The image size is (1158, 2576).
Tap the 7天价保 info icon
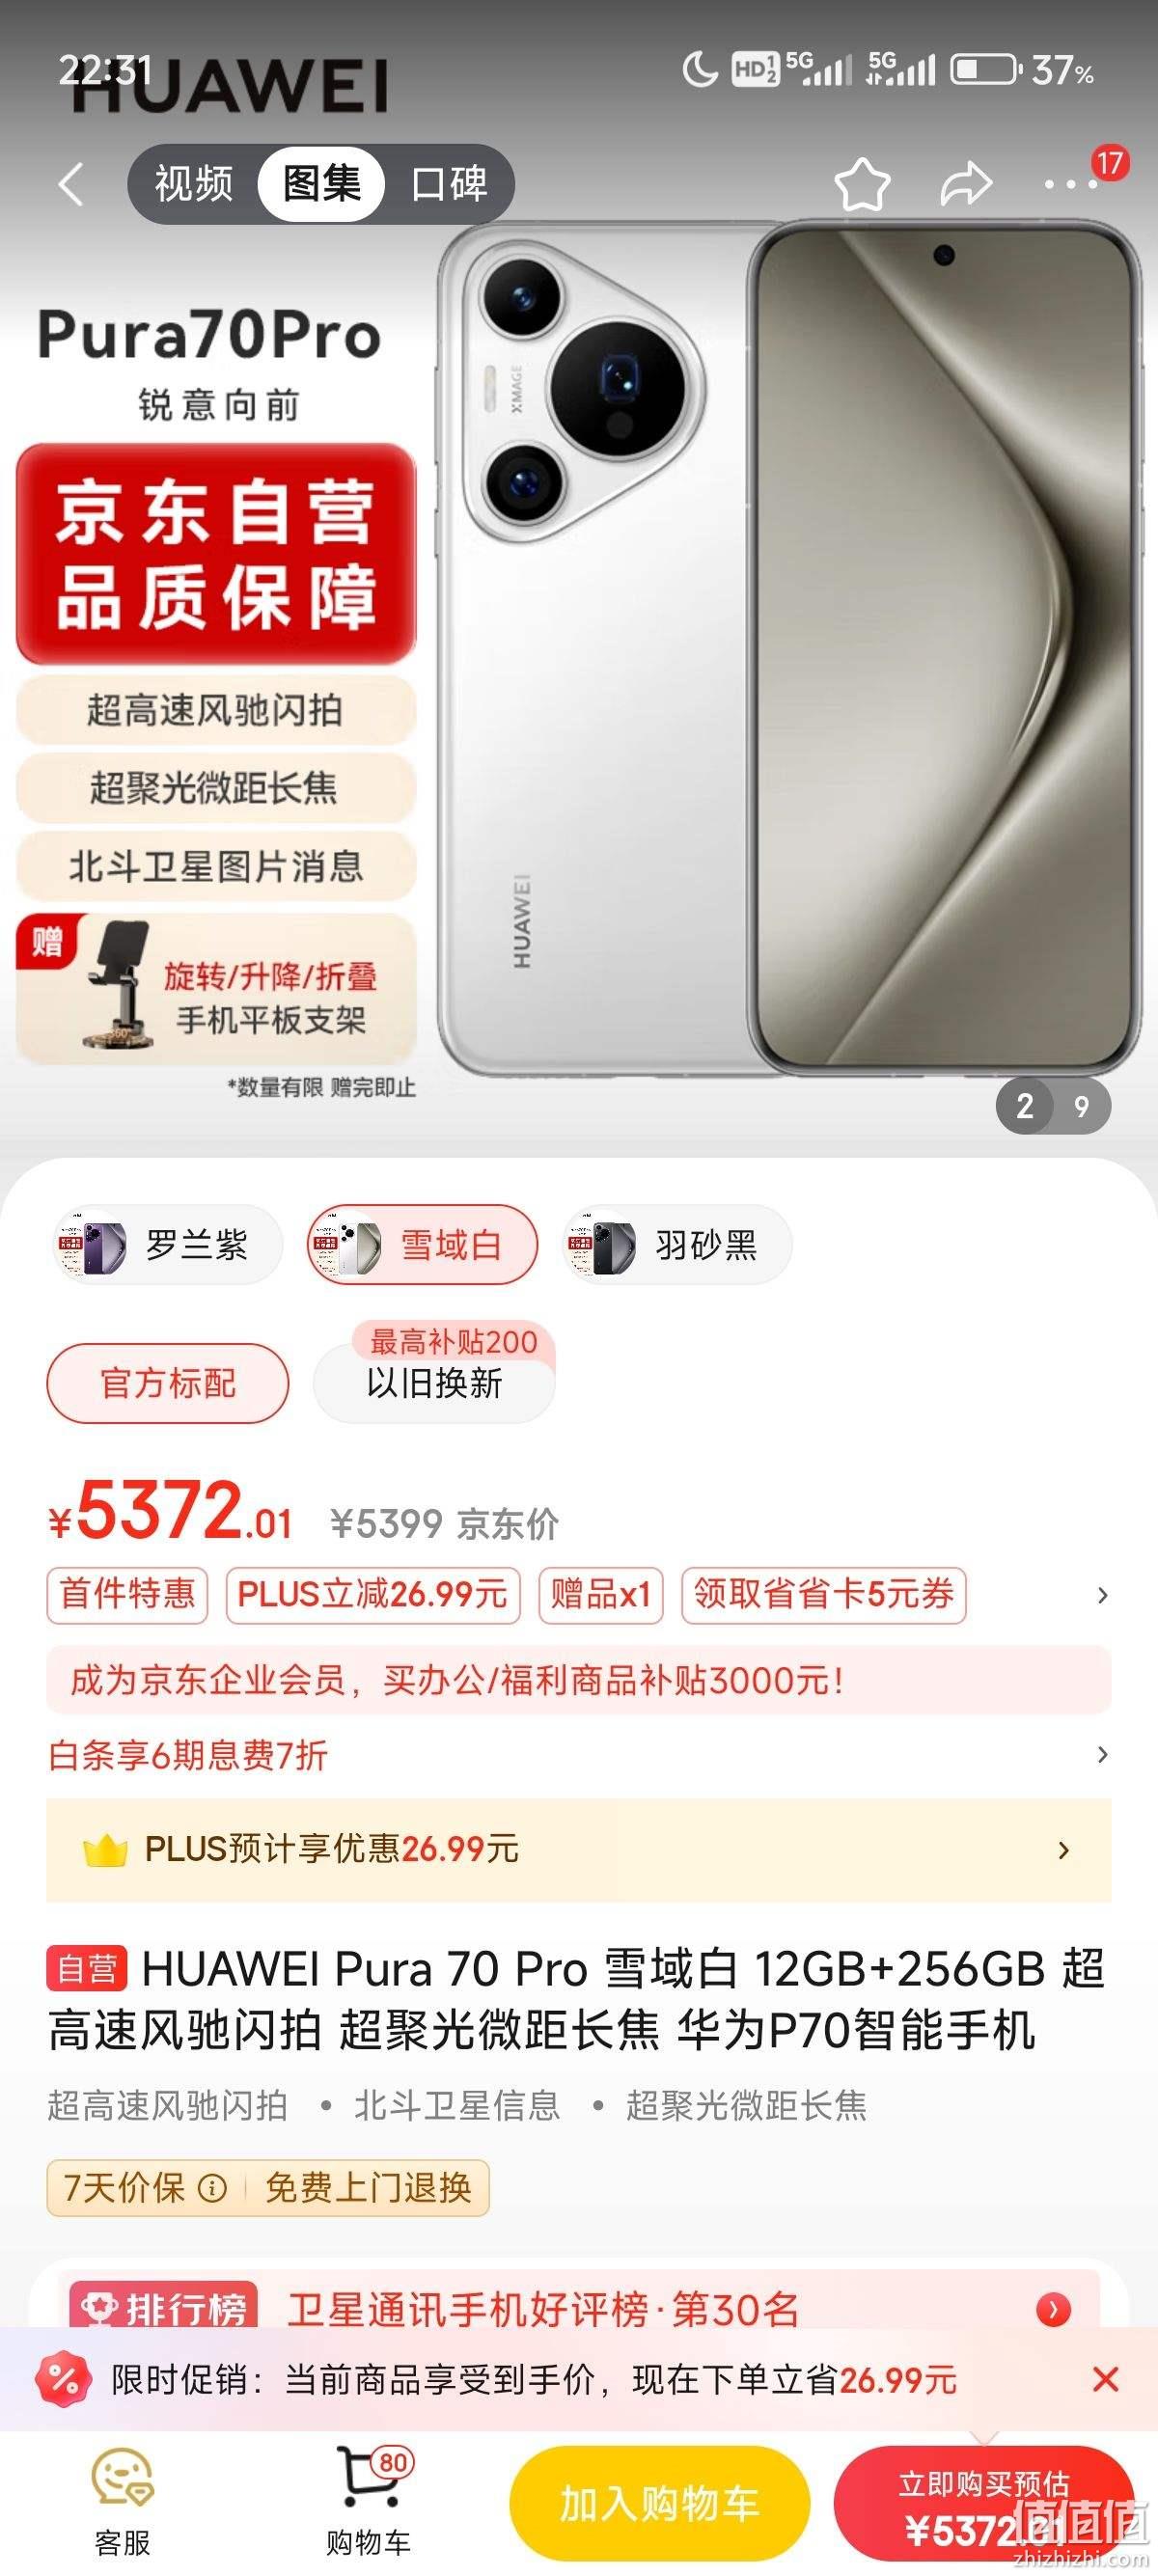(212, 2188)
